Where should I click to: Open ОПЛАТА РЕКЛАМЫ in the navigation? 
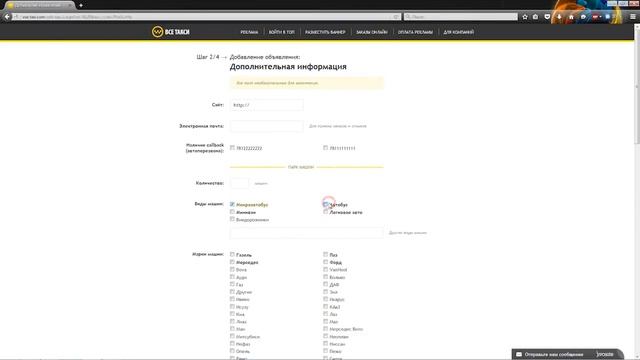tap(415, 32)
